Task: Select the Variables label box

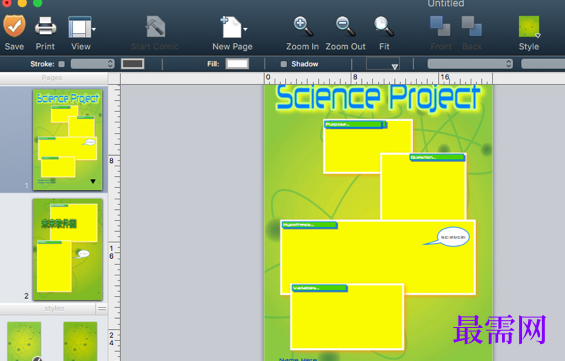Action: pos(319,288)
